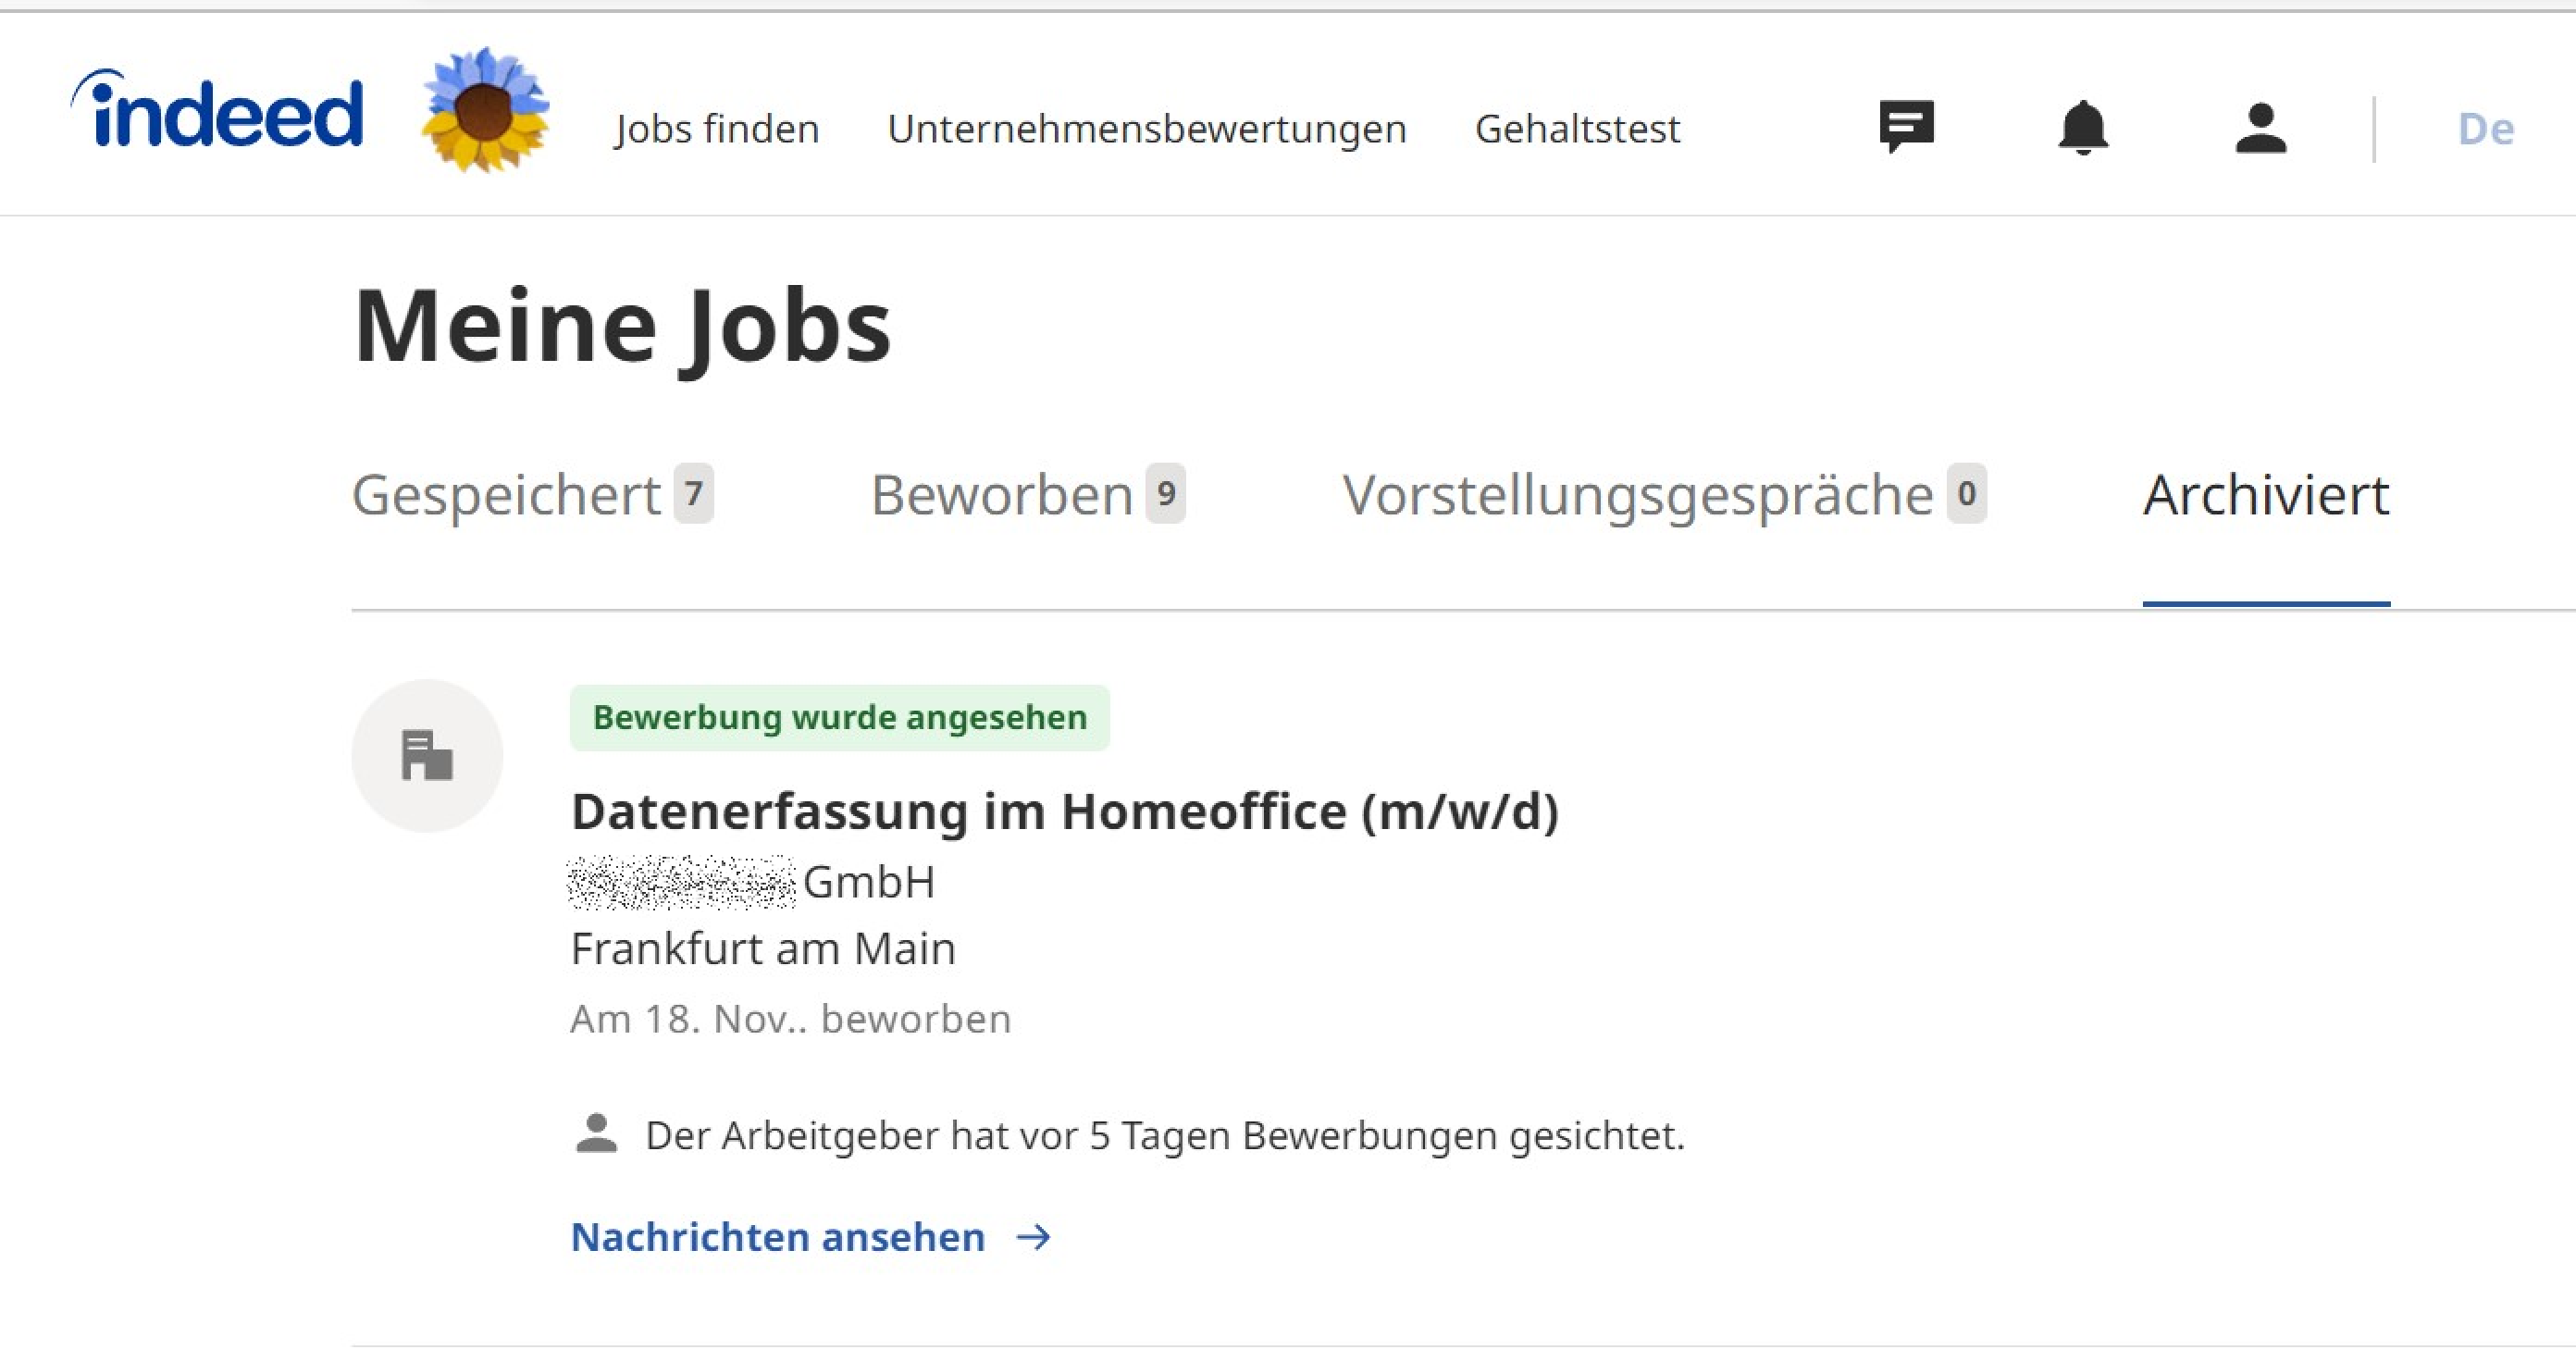This screenshot has height=1362, width=2576.
Task: Click the company building placeholder icon
Action: click(427, 755)
